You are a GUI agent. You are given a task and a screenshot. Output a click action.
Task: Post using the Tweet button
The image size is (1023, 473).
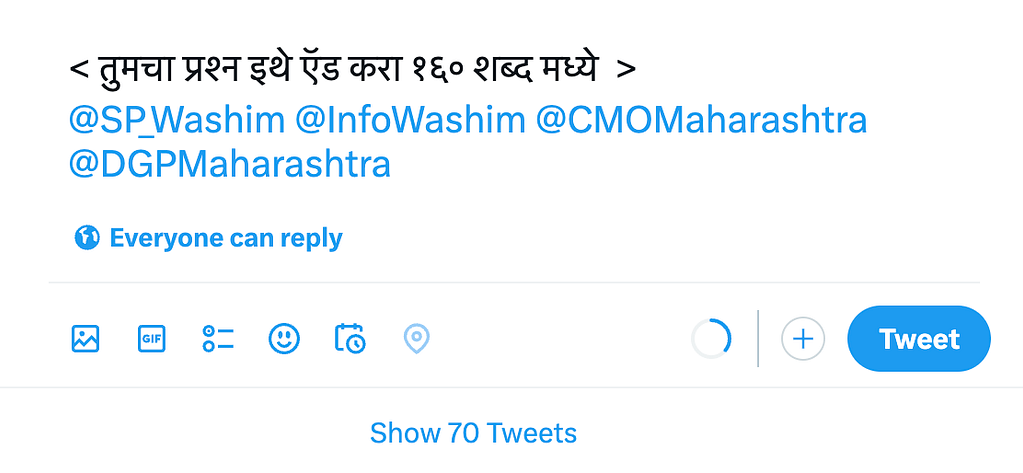[918, 339]
